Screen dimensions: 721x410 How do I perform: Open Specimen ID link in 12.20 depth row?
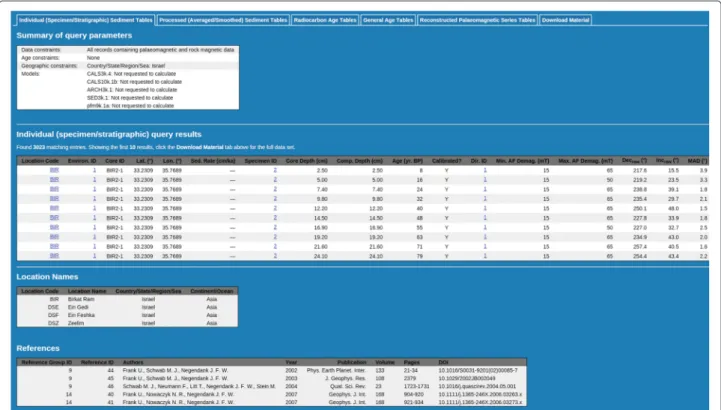point(275,208)
